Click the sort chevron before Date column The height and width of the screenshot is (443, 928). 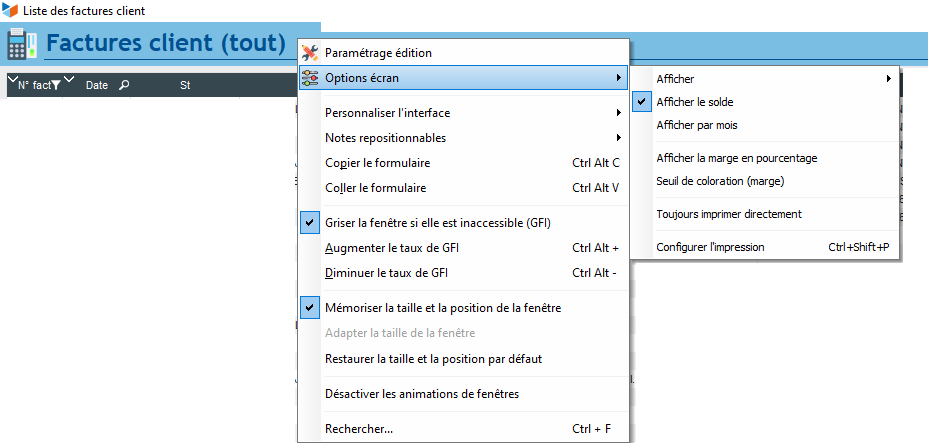pos(69,81)
